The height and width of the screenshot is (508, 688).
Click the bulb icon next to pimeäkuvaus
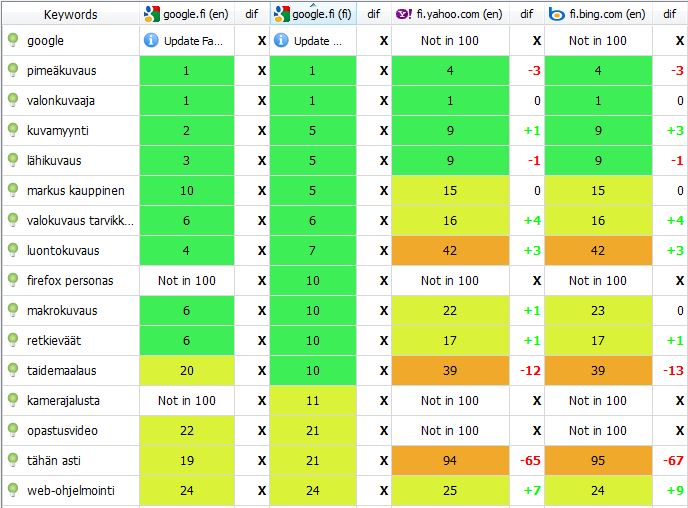pos(13,71)
